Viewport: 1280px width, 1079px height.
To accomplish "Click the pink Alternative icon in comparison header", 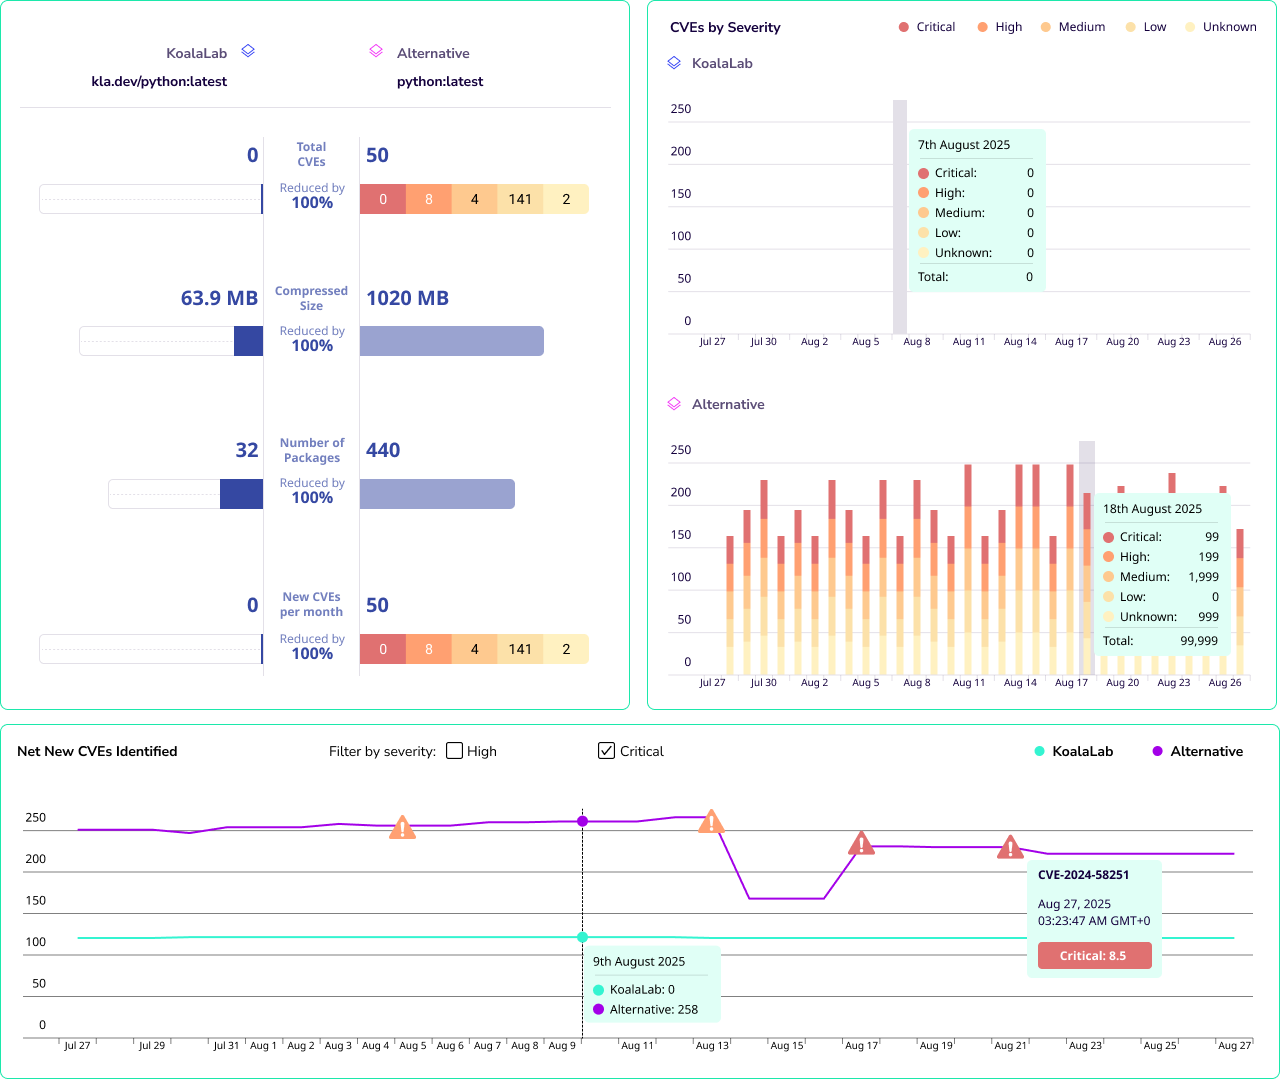I will point(376,51).
